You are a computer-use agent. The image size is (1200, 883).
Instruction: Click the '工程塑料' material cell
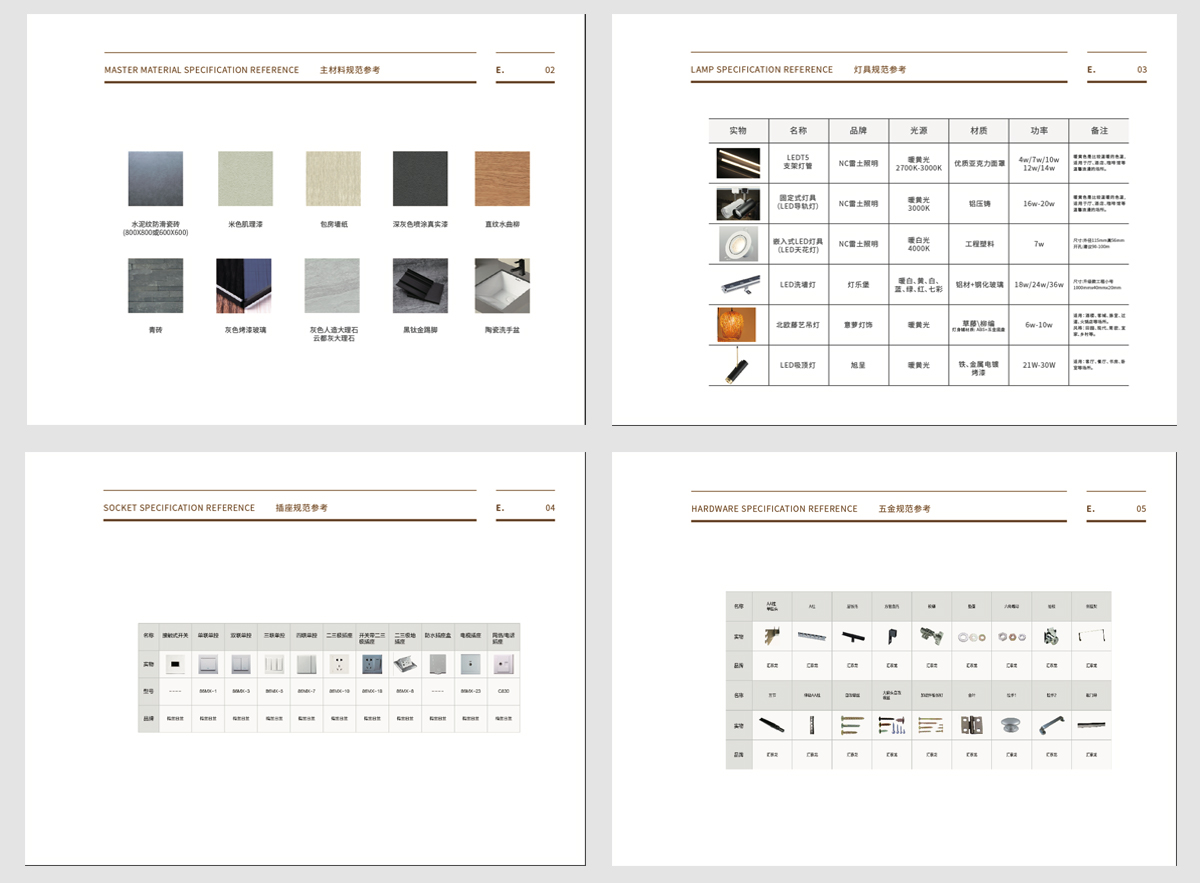[979, 244]
